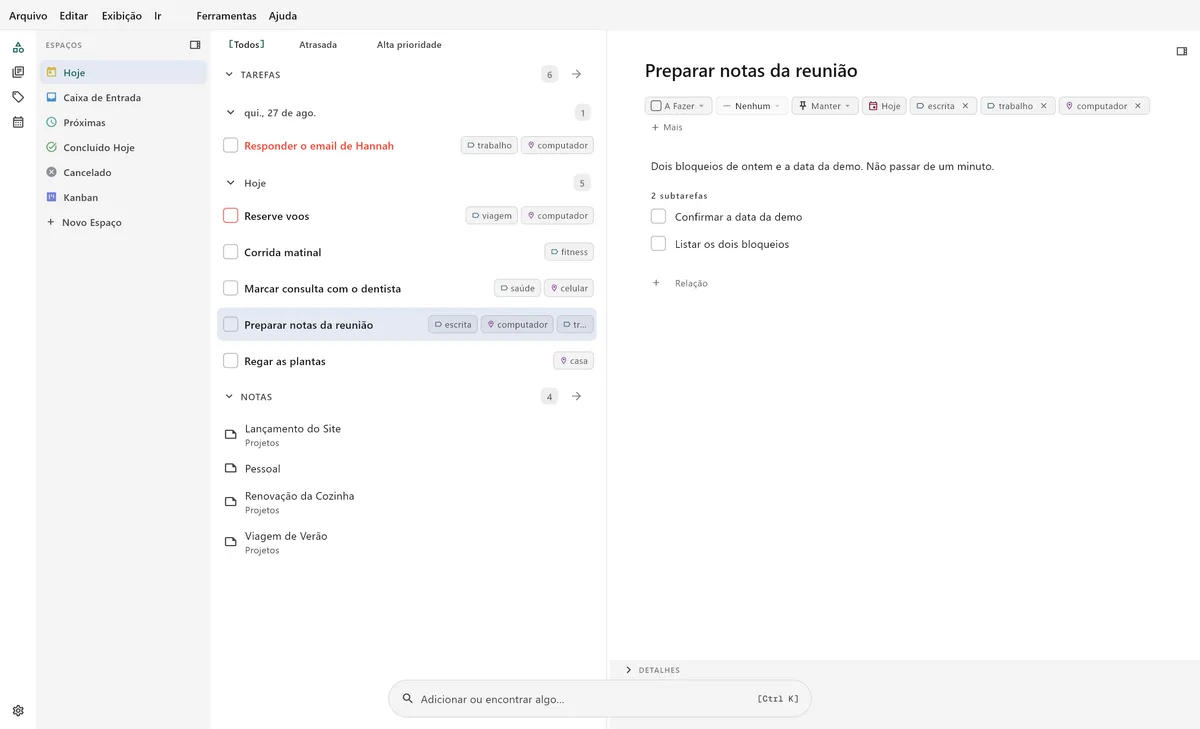Click the Pessoal folder icon
Image resolution: width=1200 pixels, height=729 pixels.
point(230,468)
